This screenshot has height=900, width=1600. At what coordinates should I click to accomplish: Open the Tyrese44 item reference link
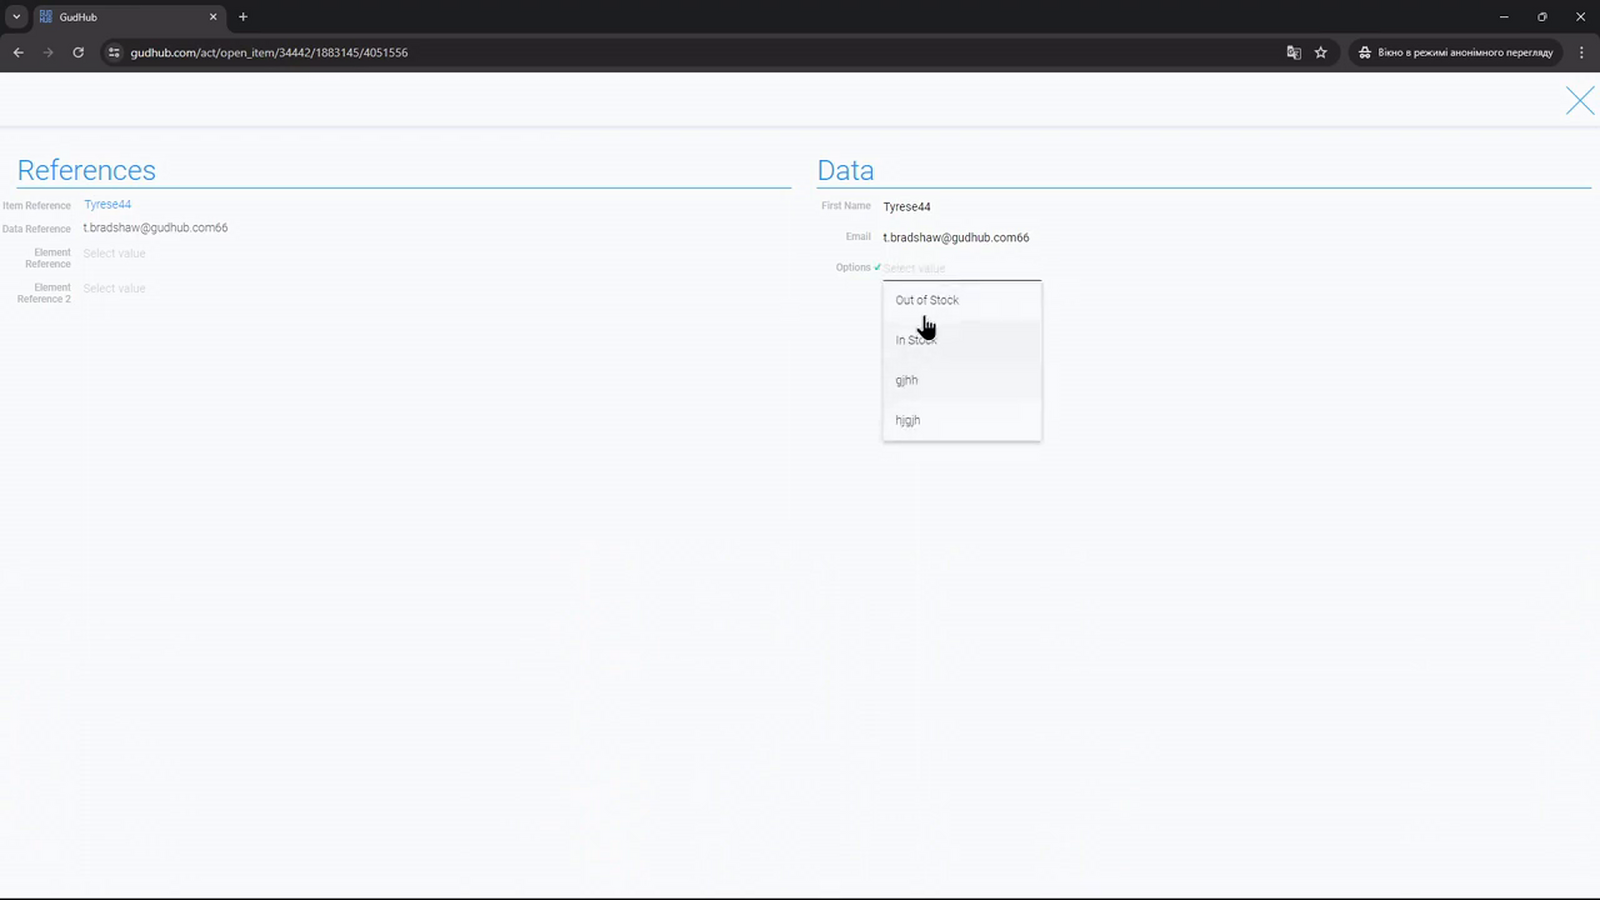click(x=107, y=204)
